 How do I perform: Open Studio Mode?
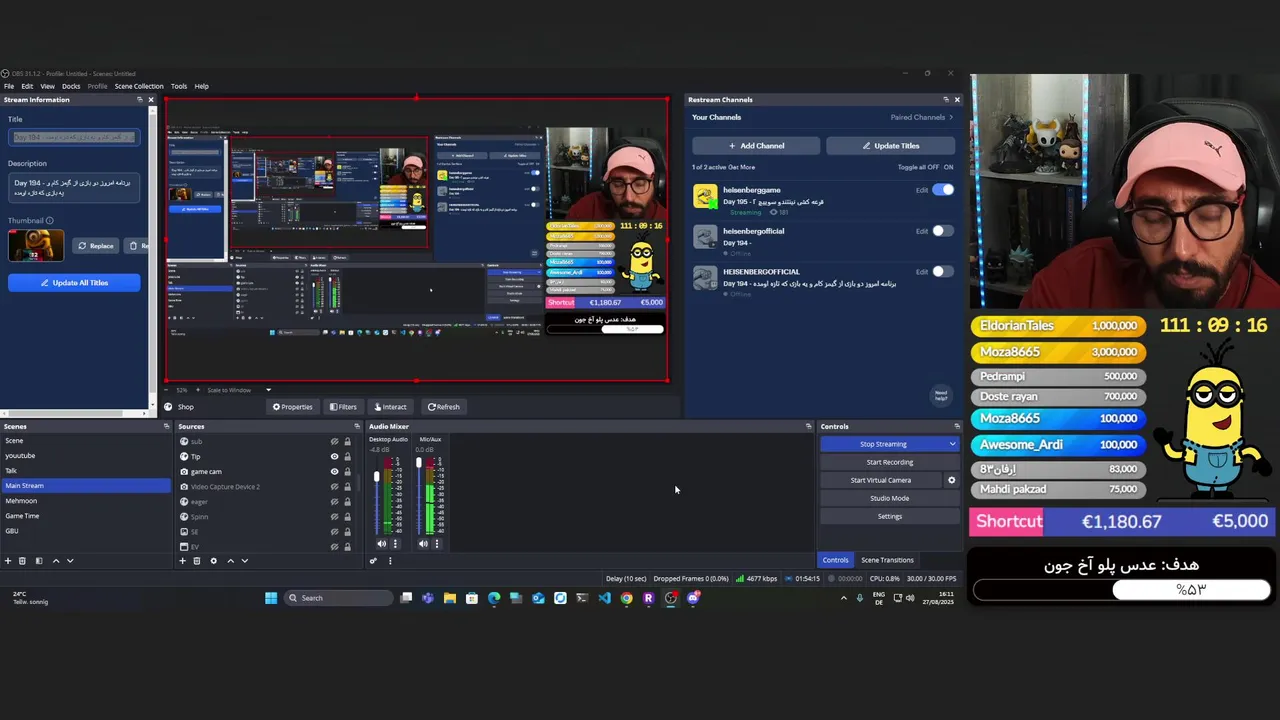coord(889,498)
